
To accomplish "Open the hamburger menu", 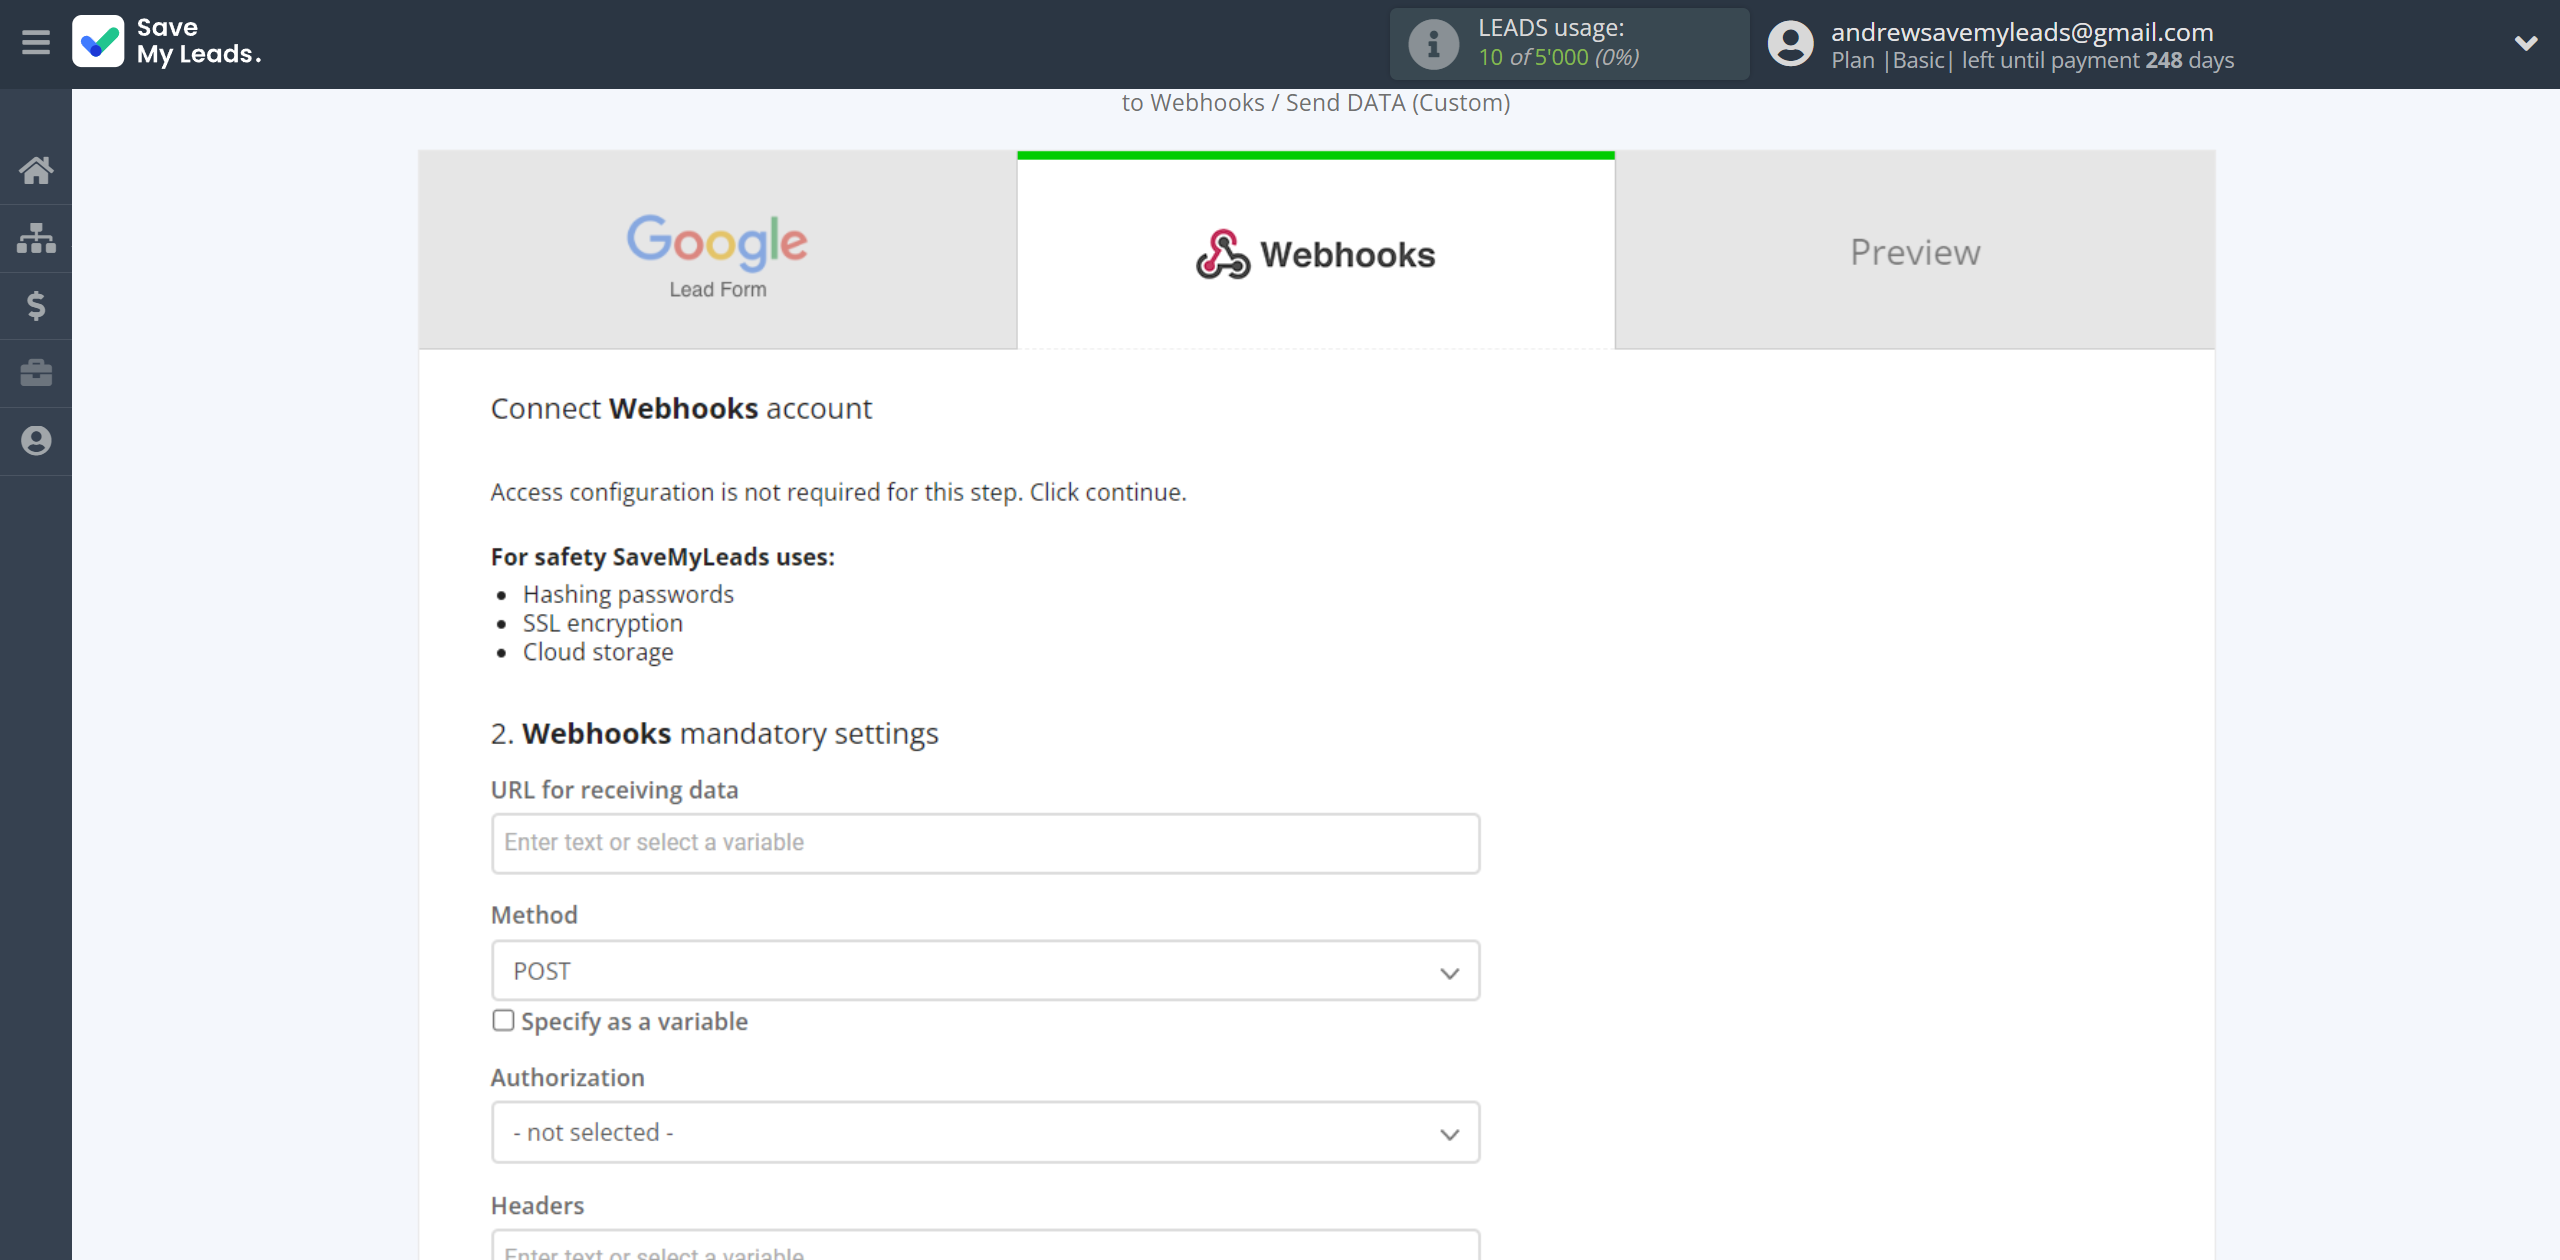I will point(36,42).
